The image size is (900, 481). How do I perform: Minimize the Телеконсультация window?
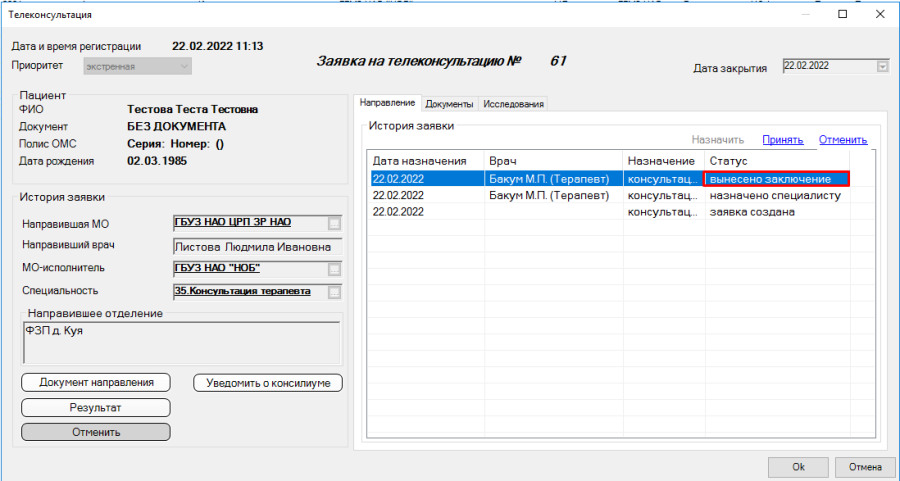pyautogui.click(x=806, y=14)
